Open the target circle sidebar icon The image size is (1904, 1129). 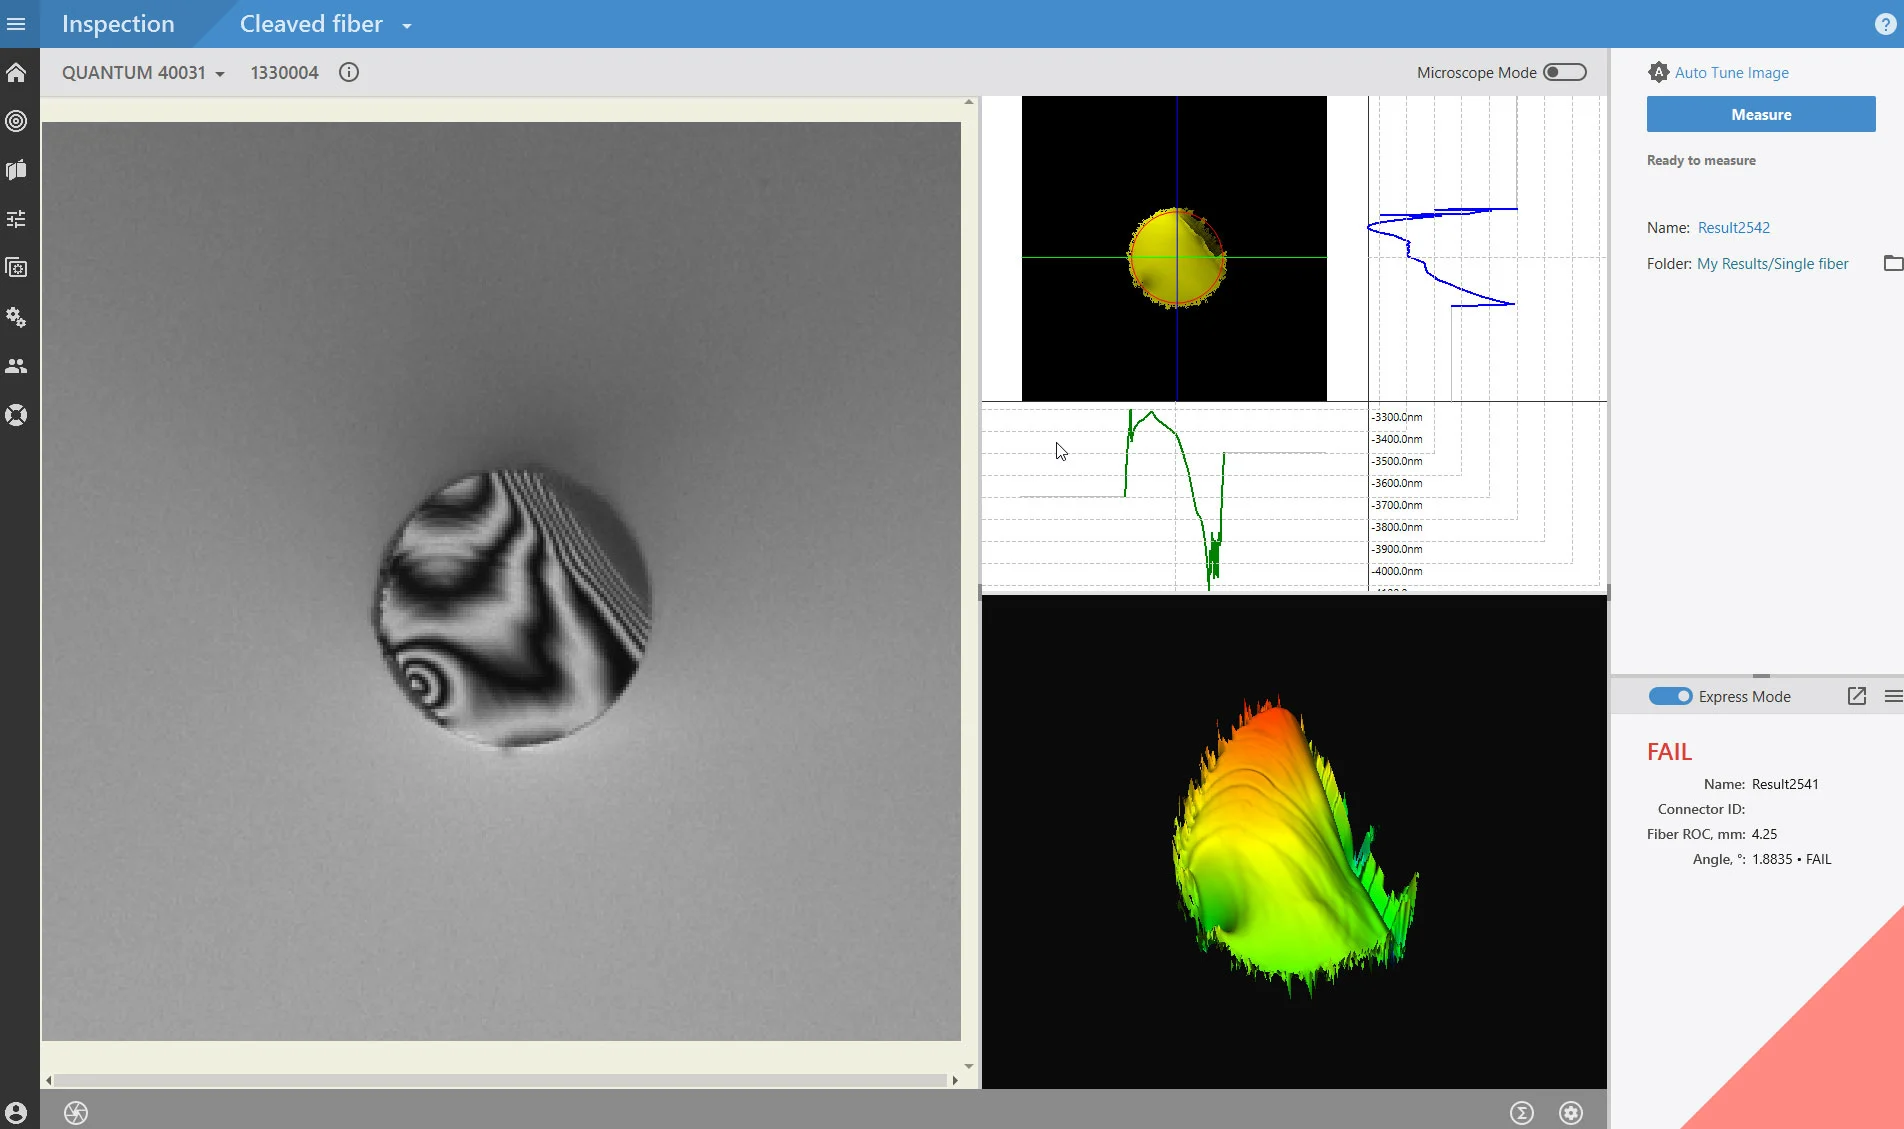(x=16, y=121)
